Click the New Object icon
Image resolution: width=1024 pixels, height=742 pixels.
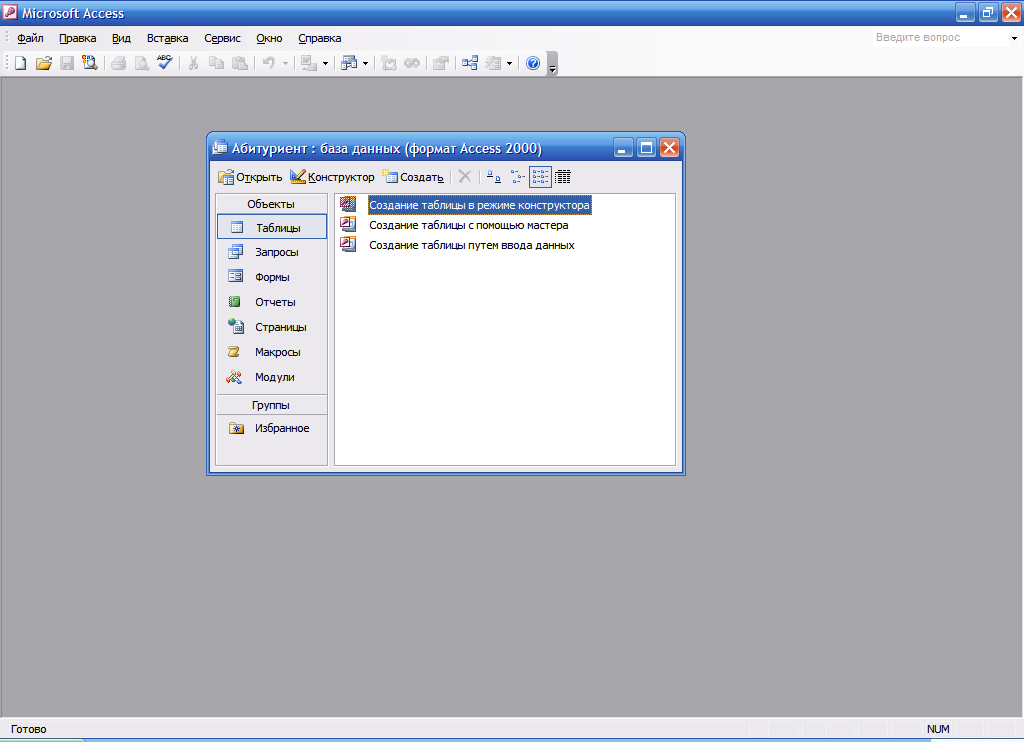point(493,63)
